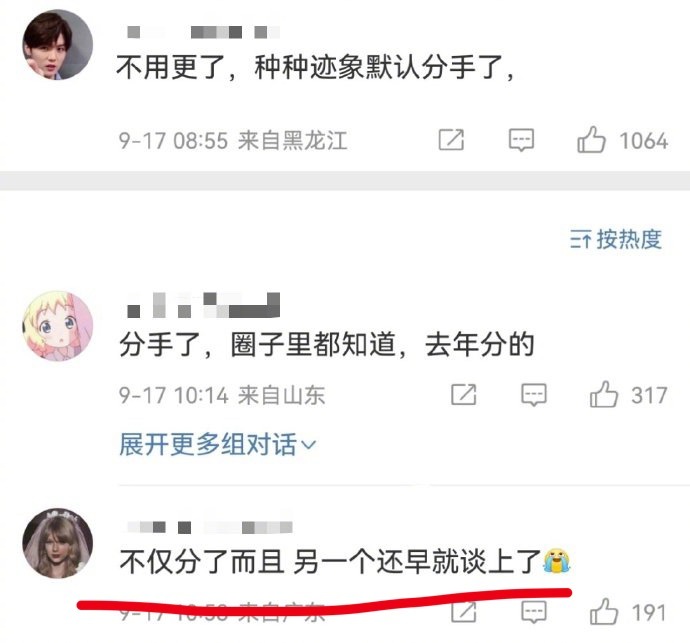690x643 pixels.
Task: Like the comment with 1064 likes
Action: 591,140
